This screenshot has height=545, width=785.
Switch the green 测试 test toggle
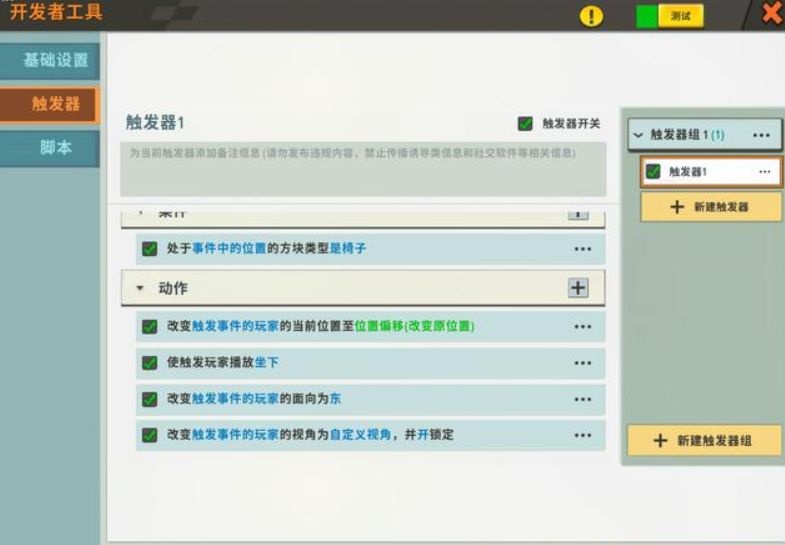click(669, 16)
